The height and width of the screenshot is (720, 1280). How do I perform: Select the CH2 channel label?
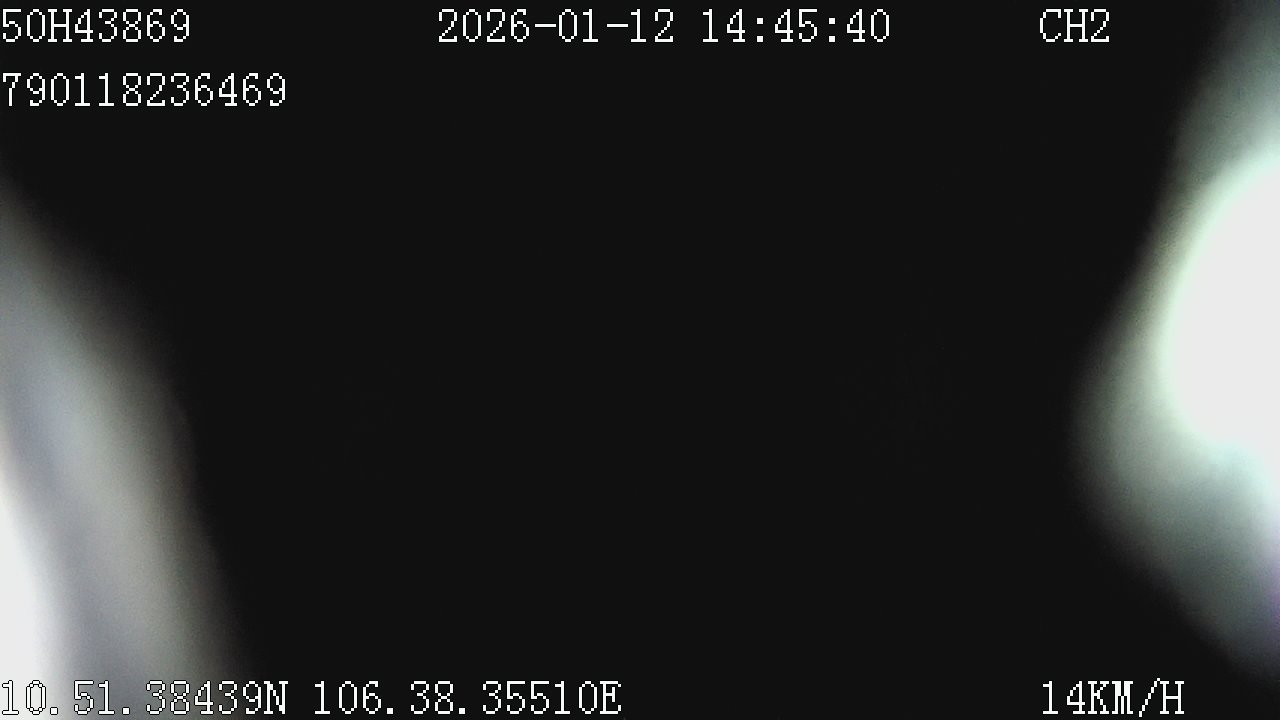(1075, 26)
